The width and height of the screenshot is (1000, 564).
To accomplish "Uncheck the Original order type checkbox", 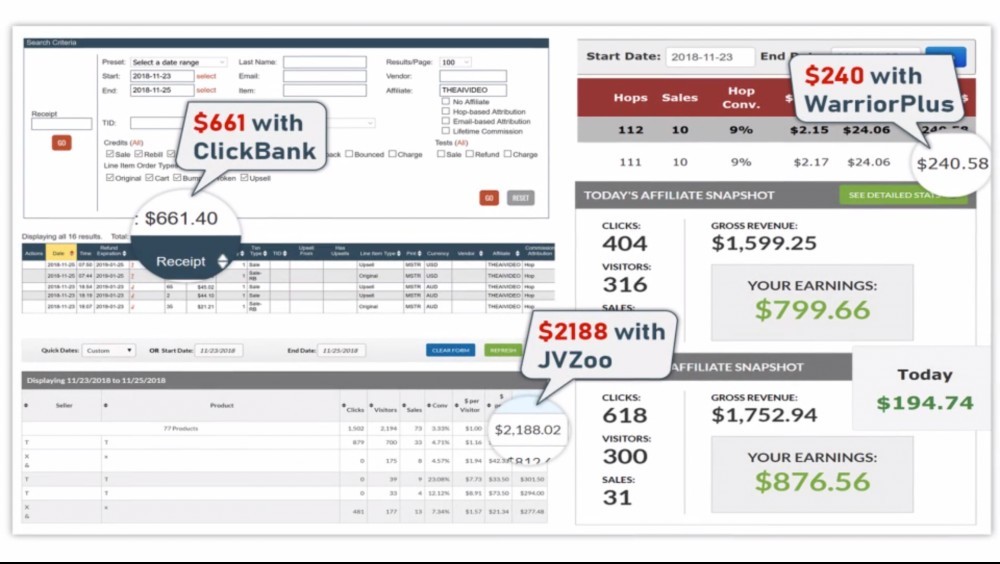I will 110,177.
